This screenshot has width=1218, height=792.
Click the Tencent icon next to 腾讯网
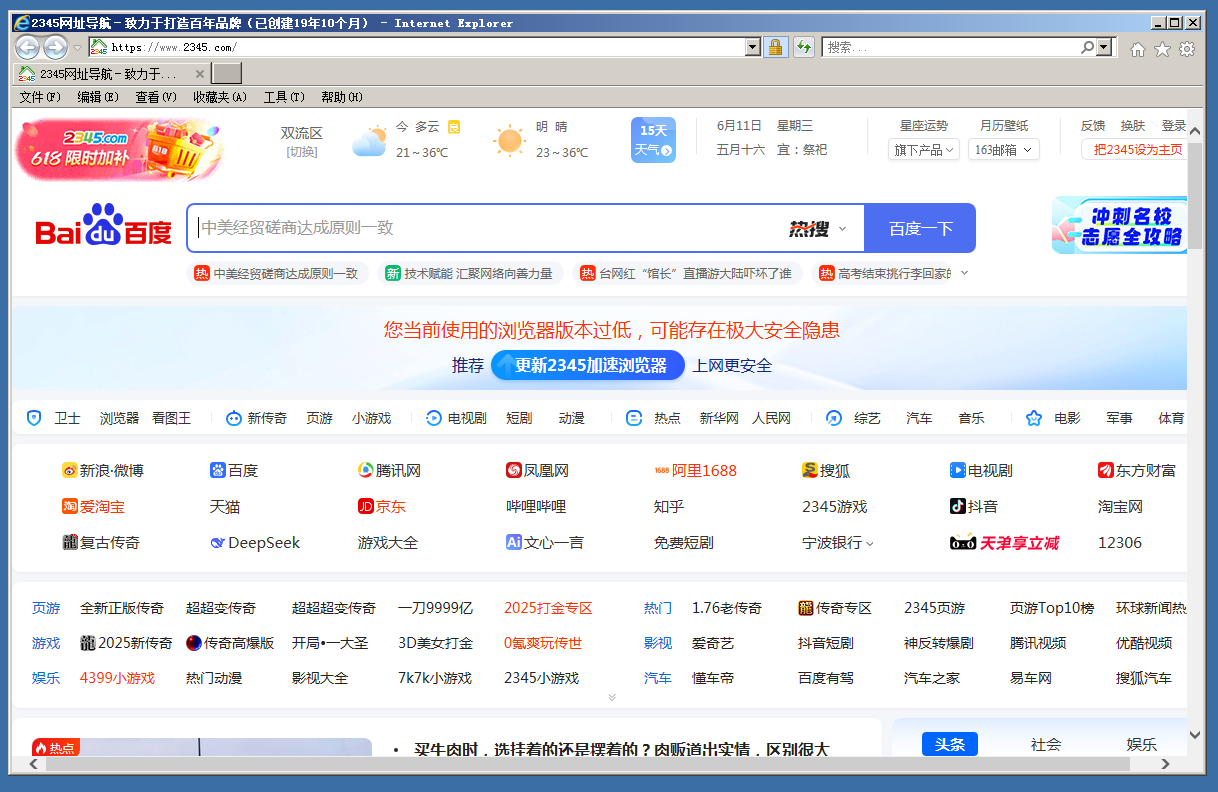tap(366, 470)
